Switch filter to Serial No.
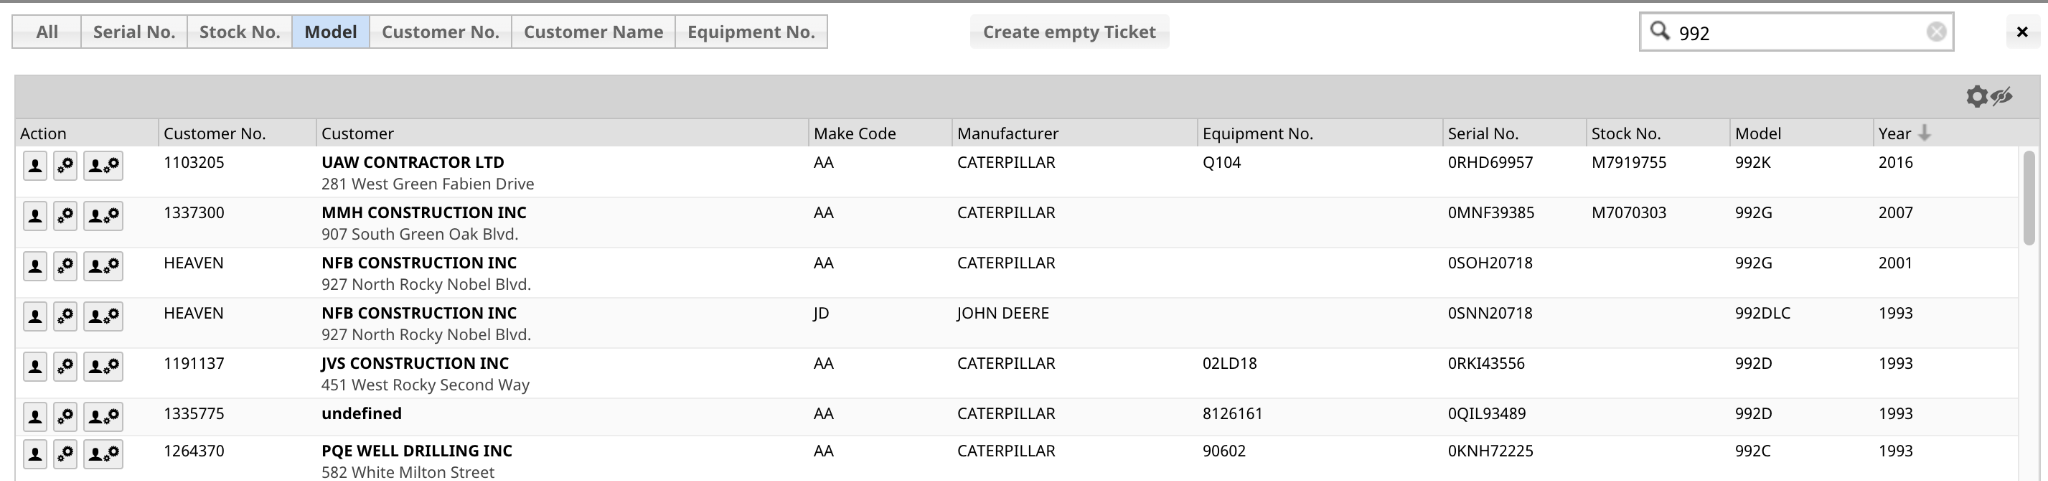This screenshot has height=481, width=2048. (x=134, y=32)
